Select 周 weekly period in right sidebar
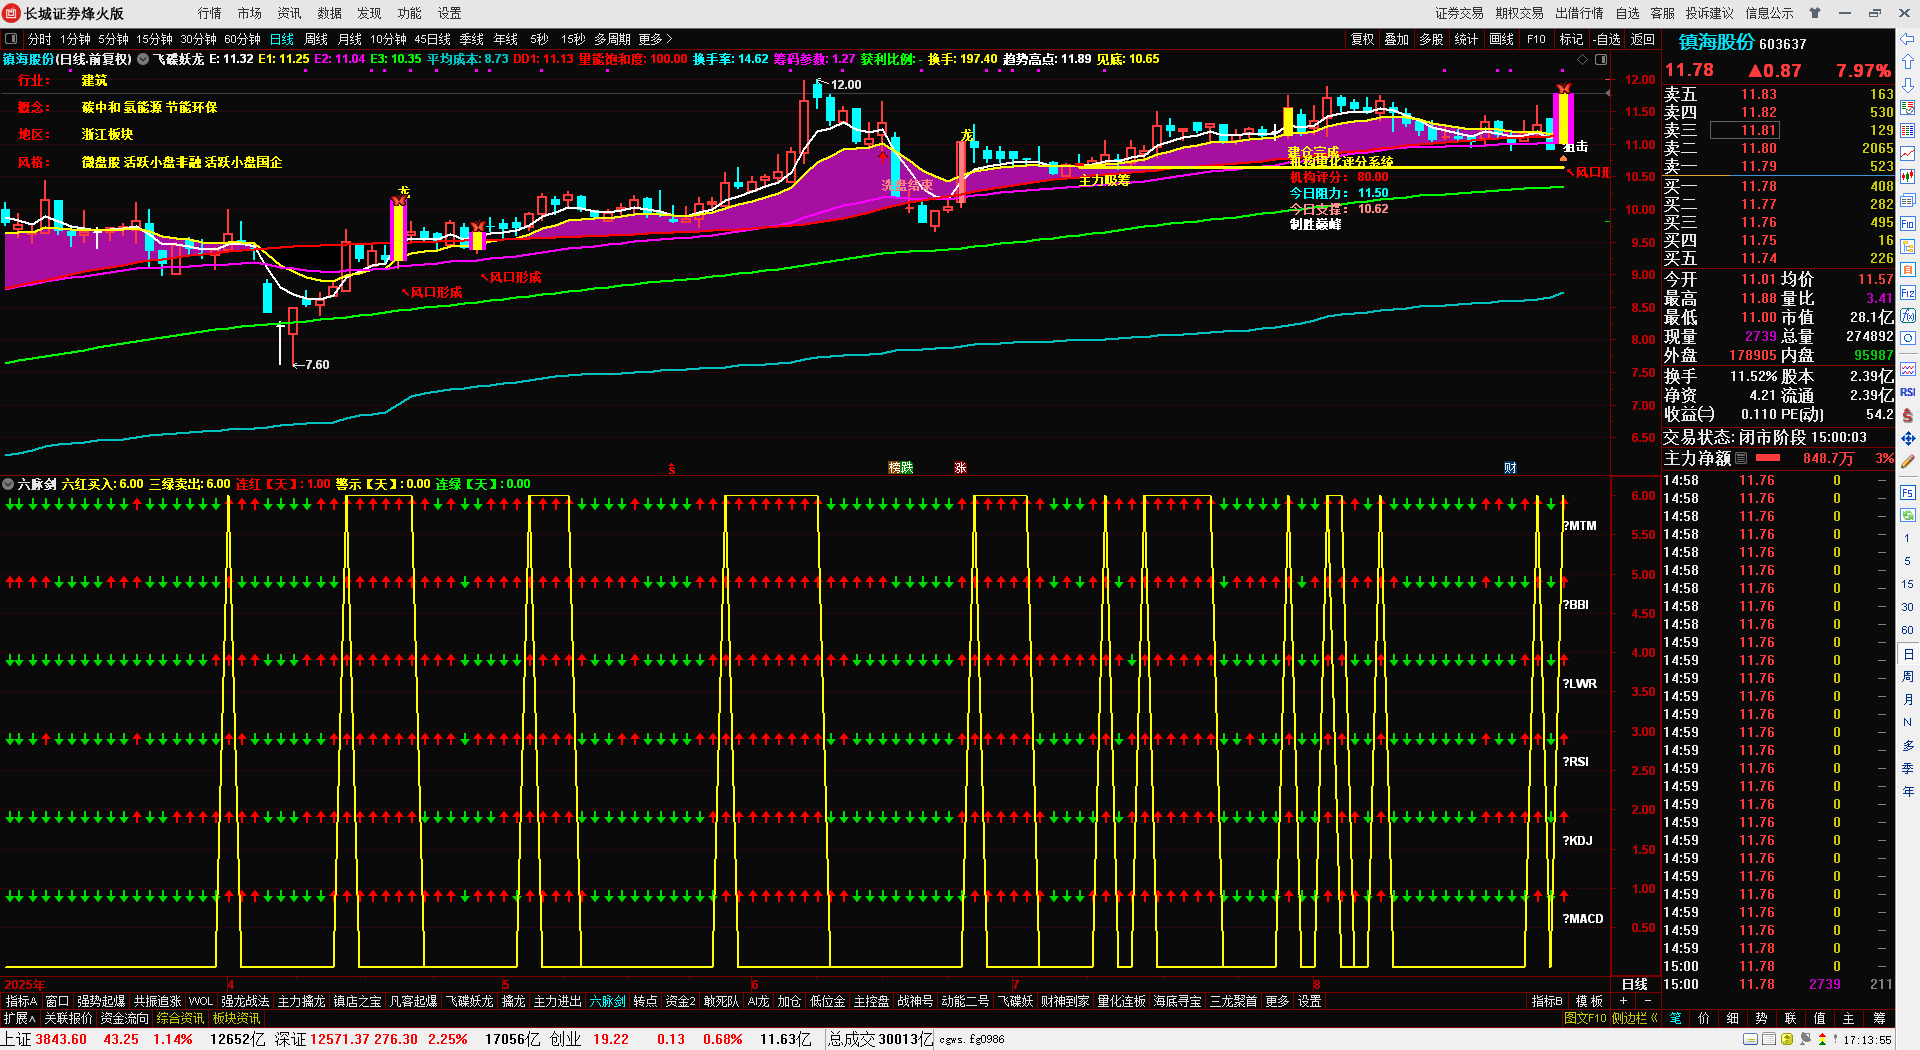The height and width of the screenshot is (1050, 1920). tap(1908, 677)
